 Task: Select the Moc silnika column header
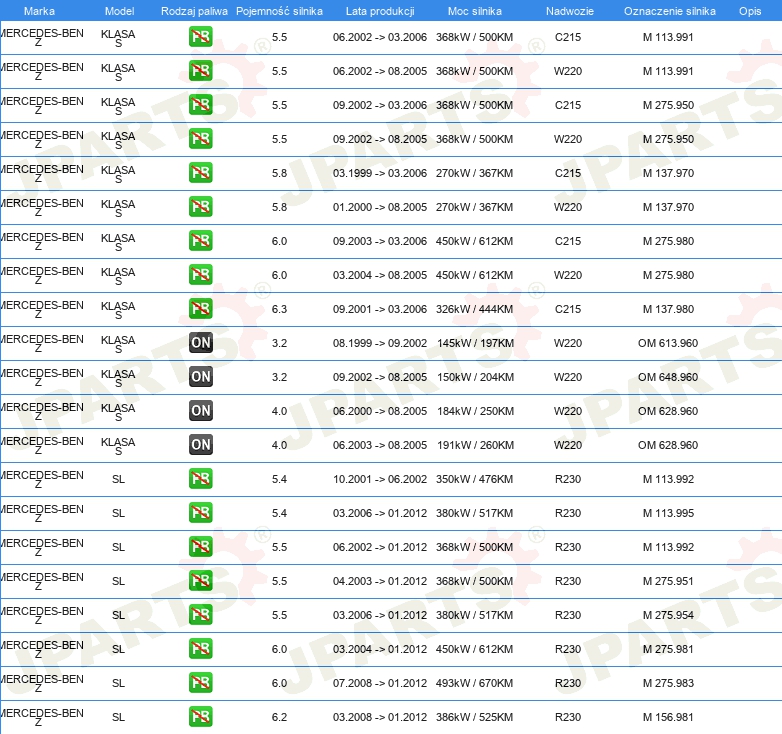tap(475, 10)
